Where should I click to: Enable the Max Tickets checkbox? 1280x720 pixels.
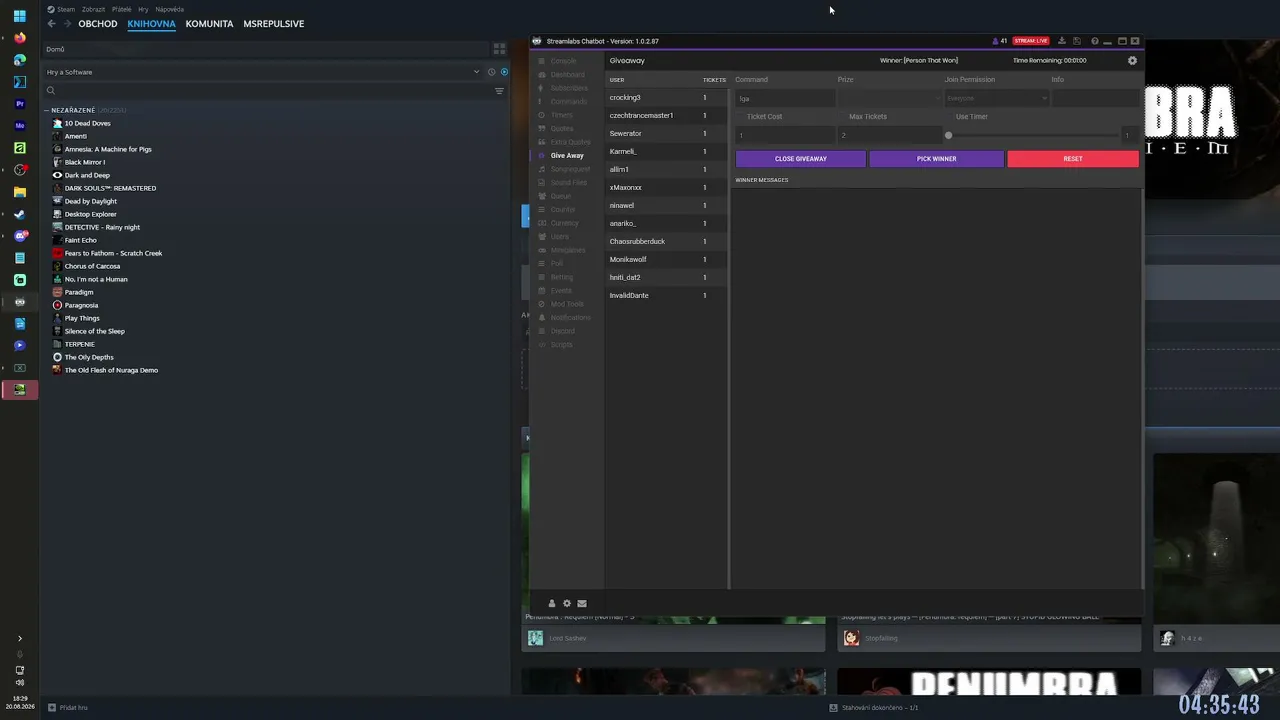click(x=842, y=117)
